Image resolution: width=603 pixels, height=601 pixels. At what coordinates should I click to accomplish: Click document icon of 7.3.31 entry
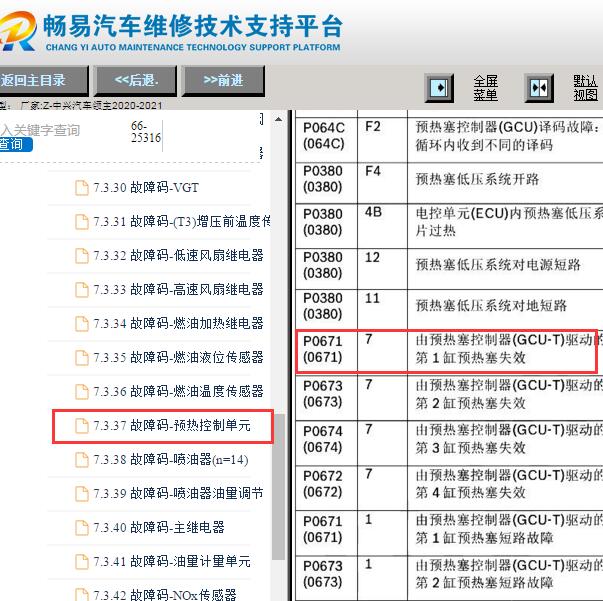82,222
